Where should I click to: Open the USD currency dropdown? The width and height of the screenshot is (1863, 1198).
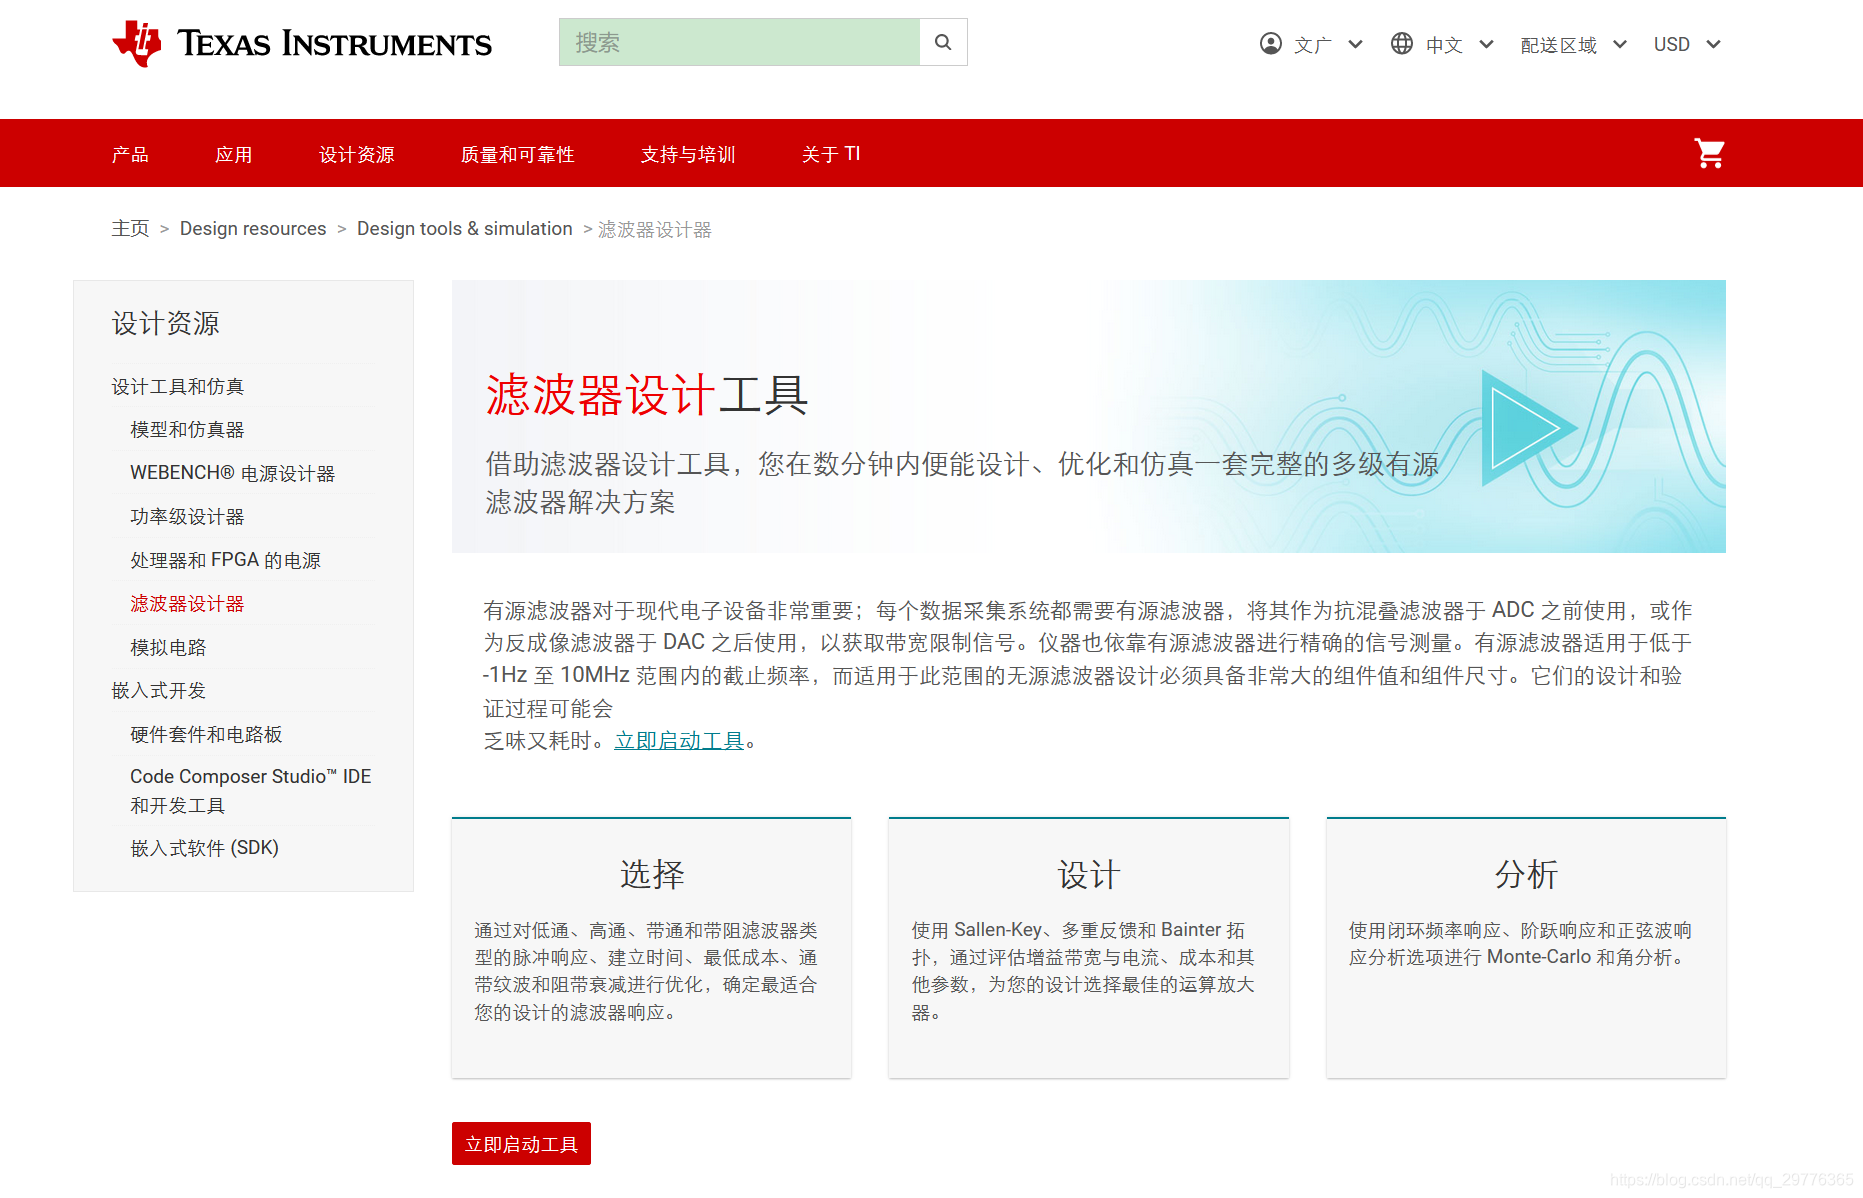click(x=1687, y=44)
